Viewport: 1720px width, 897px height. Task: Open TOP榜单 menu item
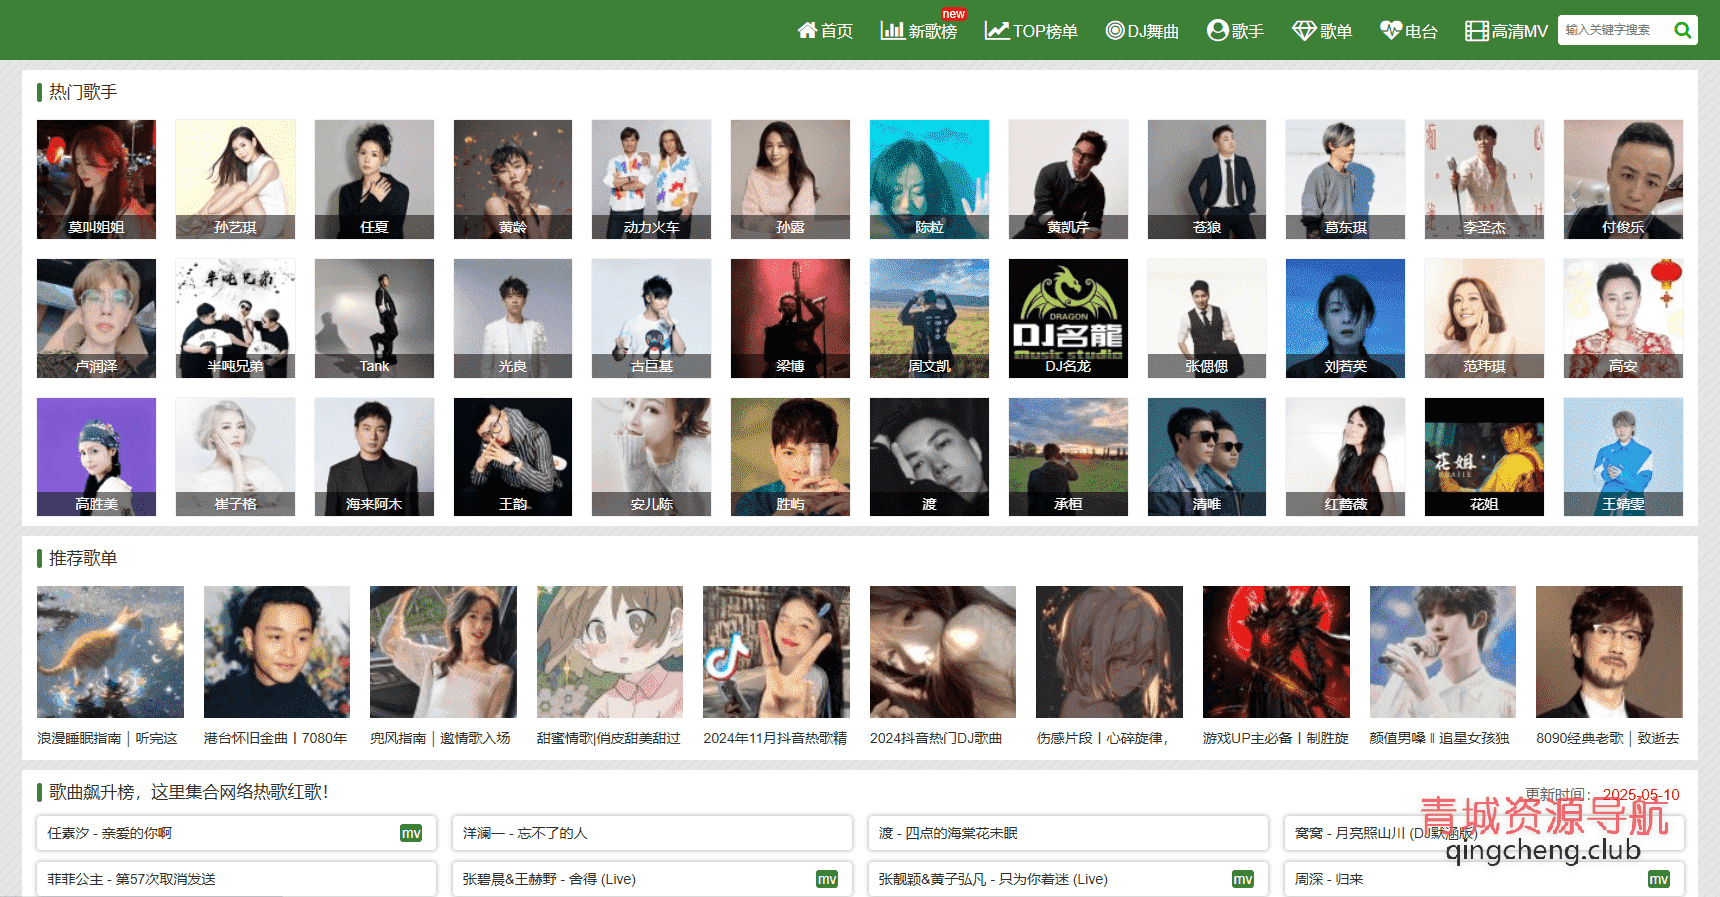[x=1045, y=32]
